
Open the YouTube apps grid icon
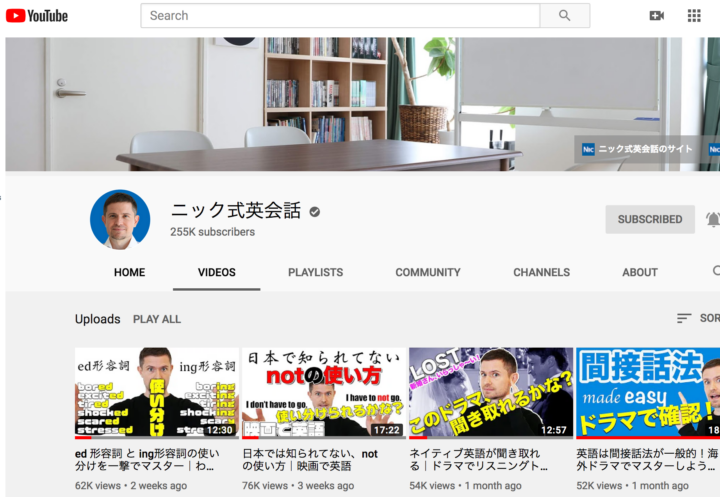694,16
